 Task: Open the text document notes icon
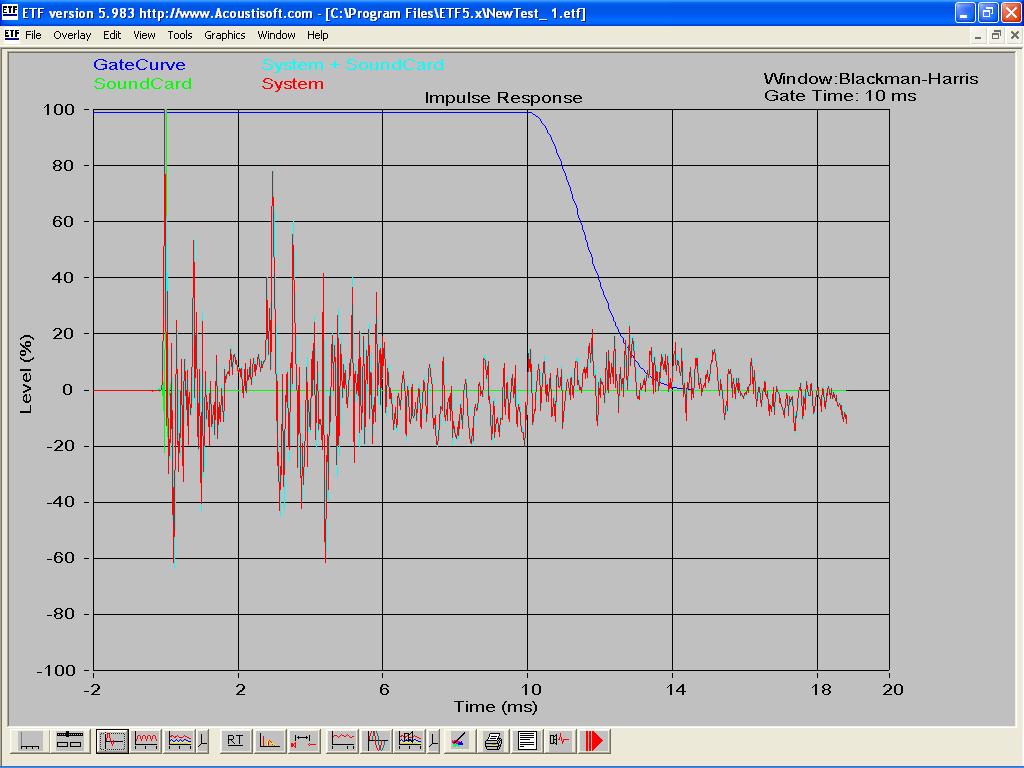pyautogui.click(x=527, y=741)
